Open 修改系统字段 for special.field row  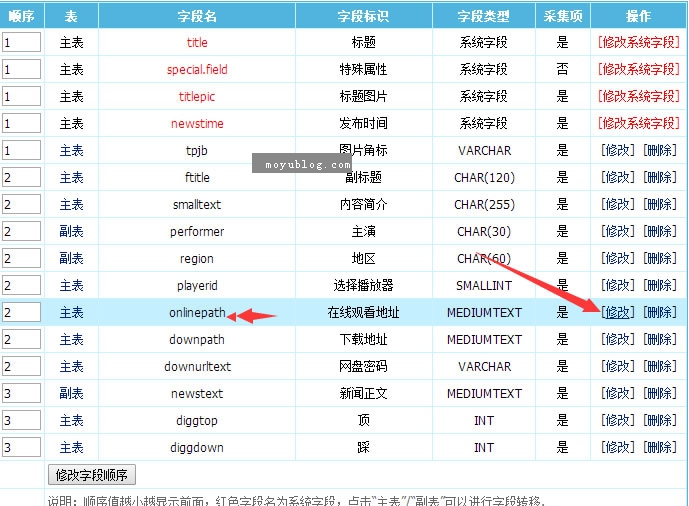(638, 70)
